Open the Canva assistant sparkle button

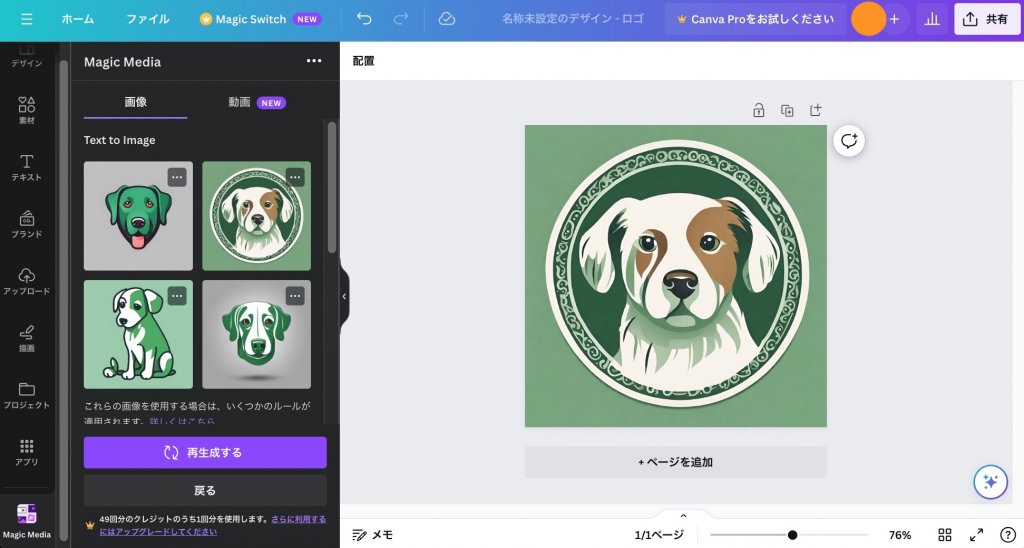coord(990,482)
